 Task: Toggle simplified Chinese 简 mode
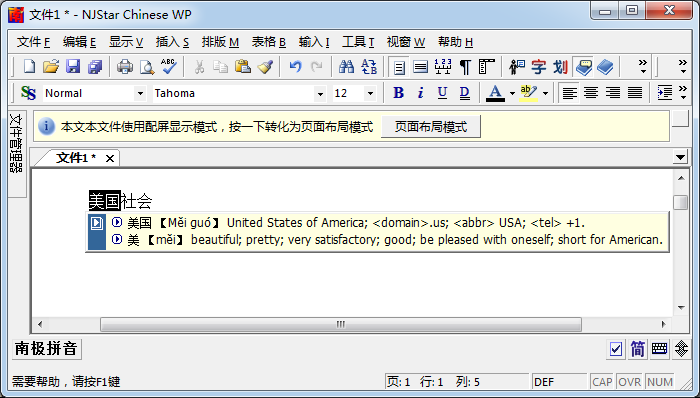pyautogui.click(x=638, y=348)
